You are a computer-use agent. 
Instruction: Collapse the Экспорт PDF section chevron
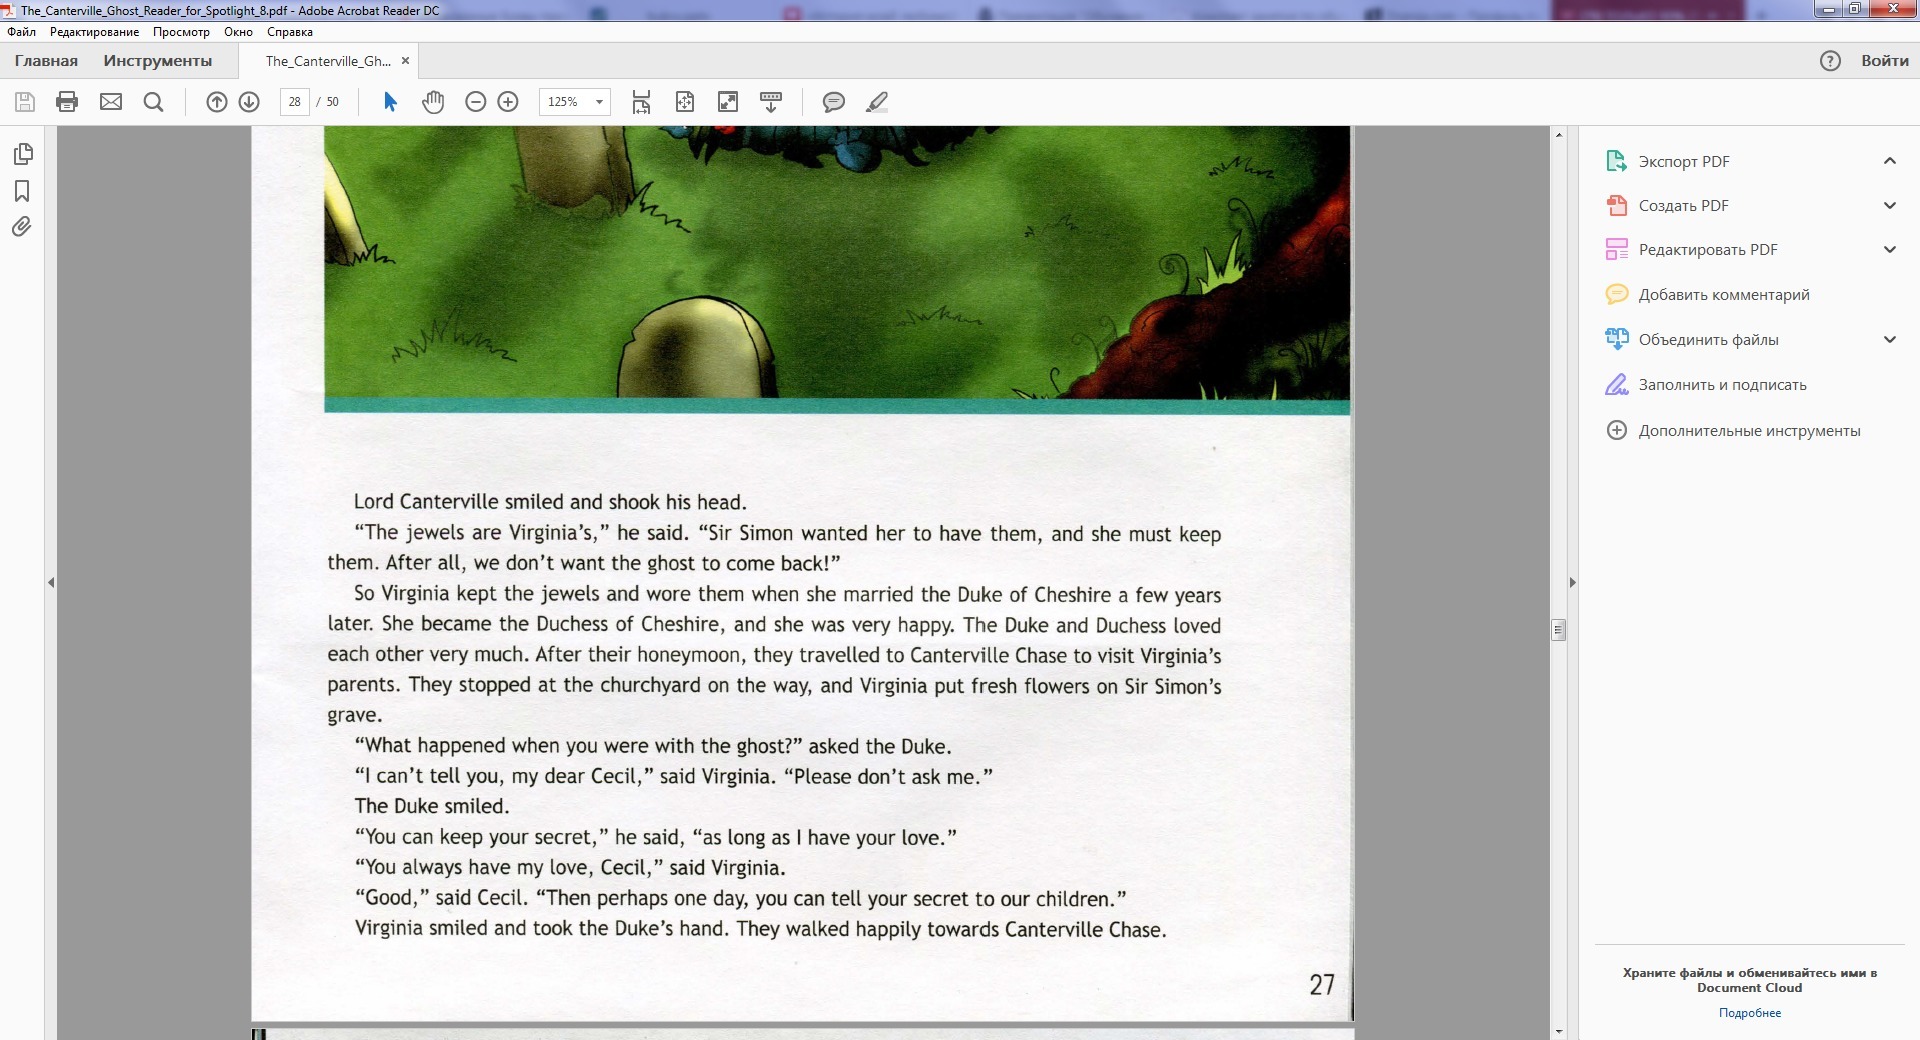pos(1890,161)
